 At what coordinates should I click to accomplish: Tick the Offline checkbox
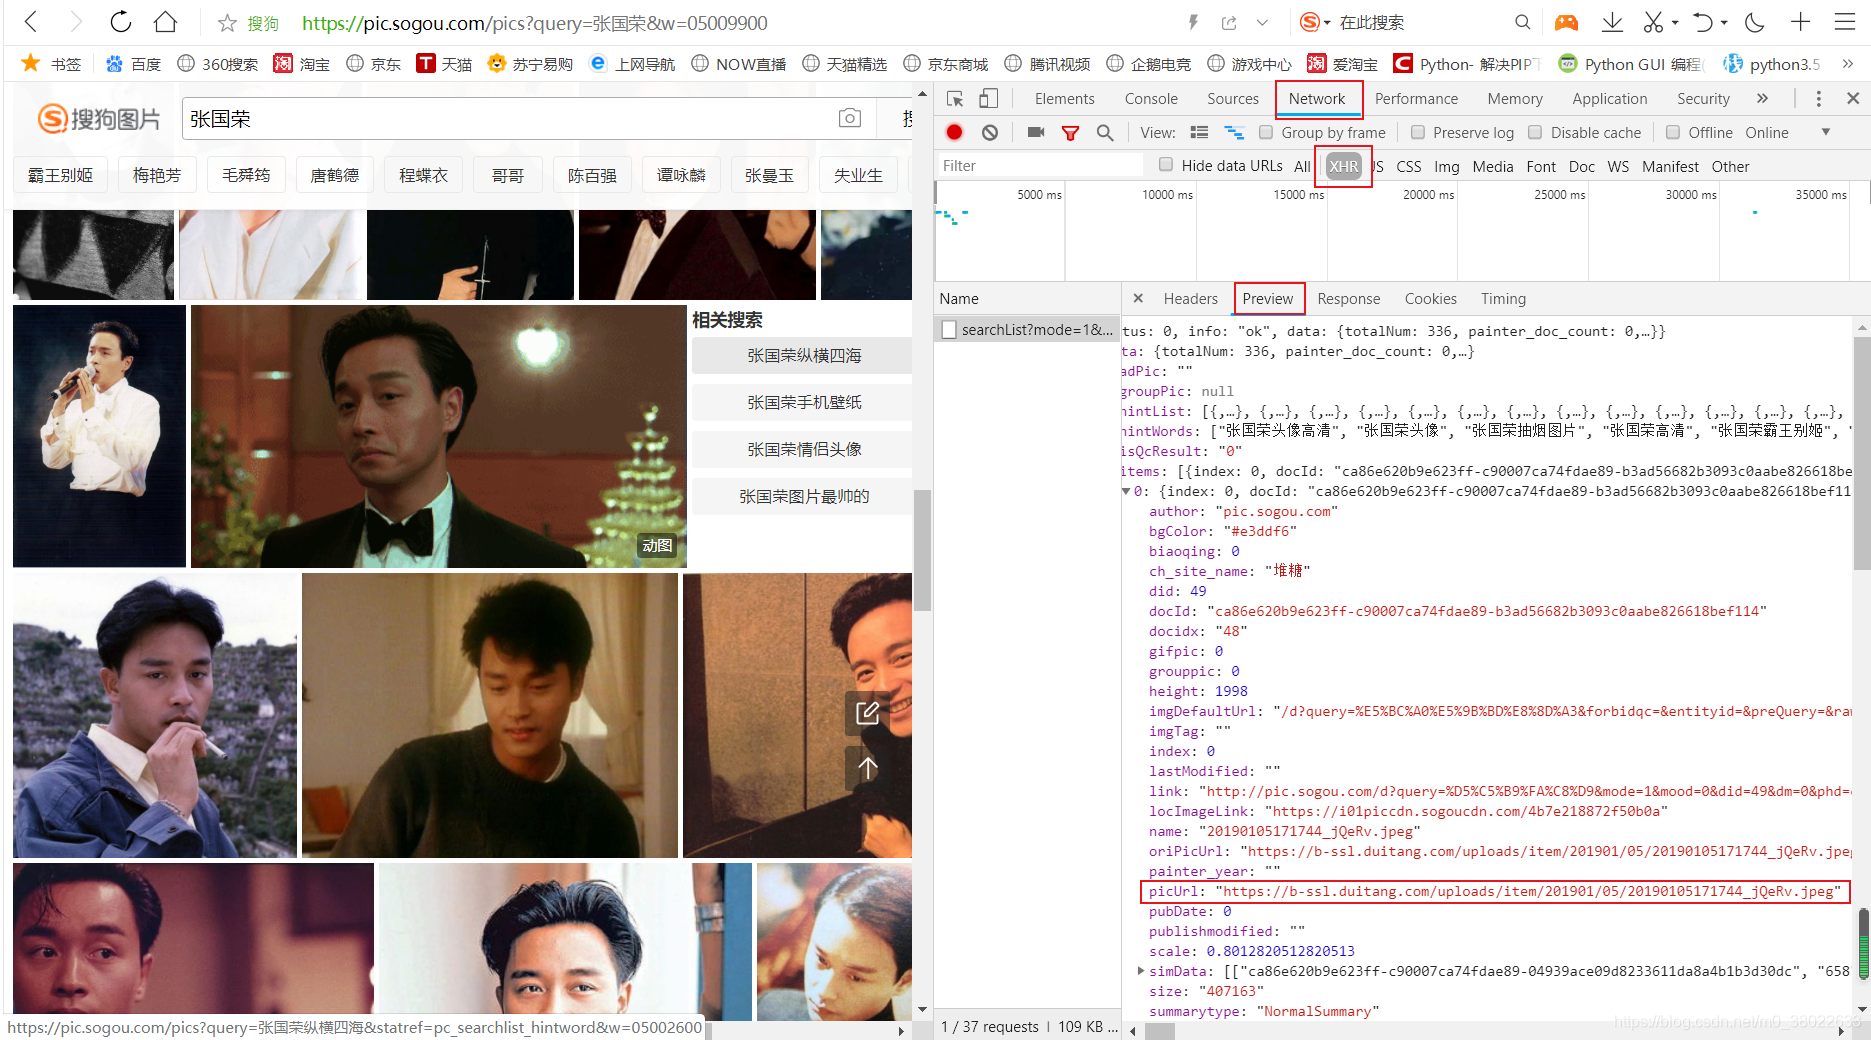pyautogui.click(x=1673, y=132)
